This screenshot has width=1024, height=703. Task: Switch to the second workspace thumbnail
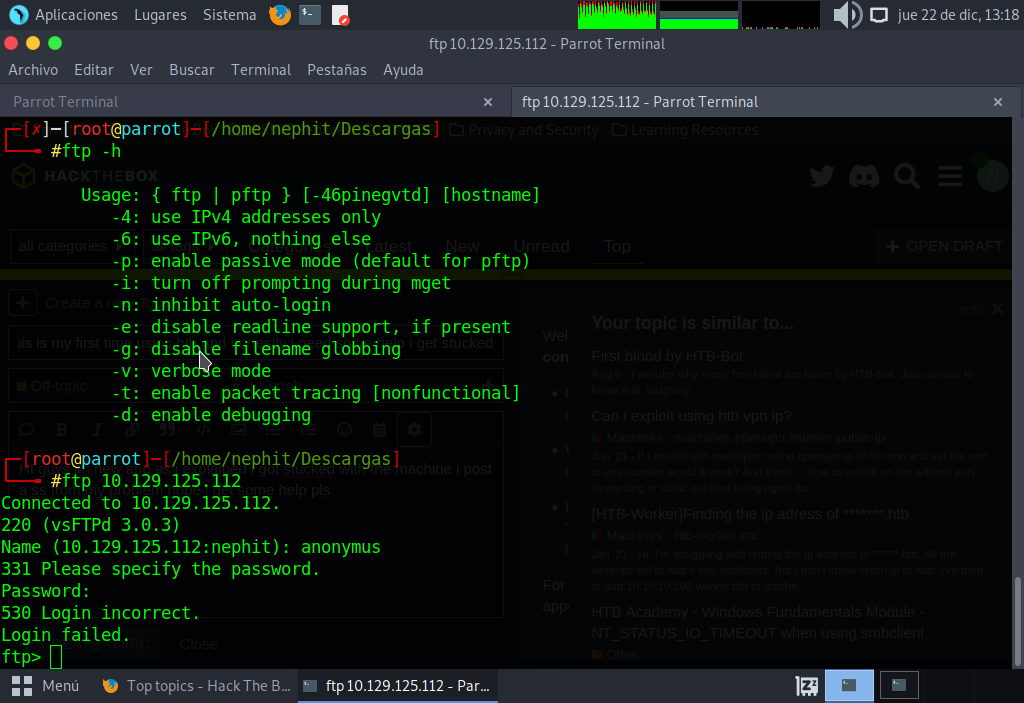(x=899, y=686)
